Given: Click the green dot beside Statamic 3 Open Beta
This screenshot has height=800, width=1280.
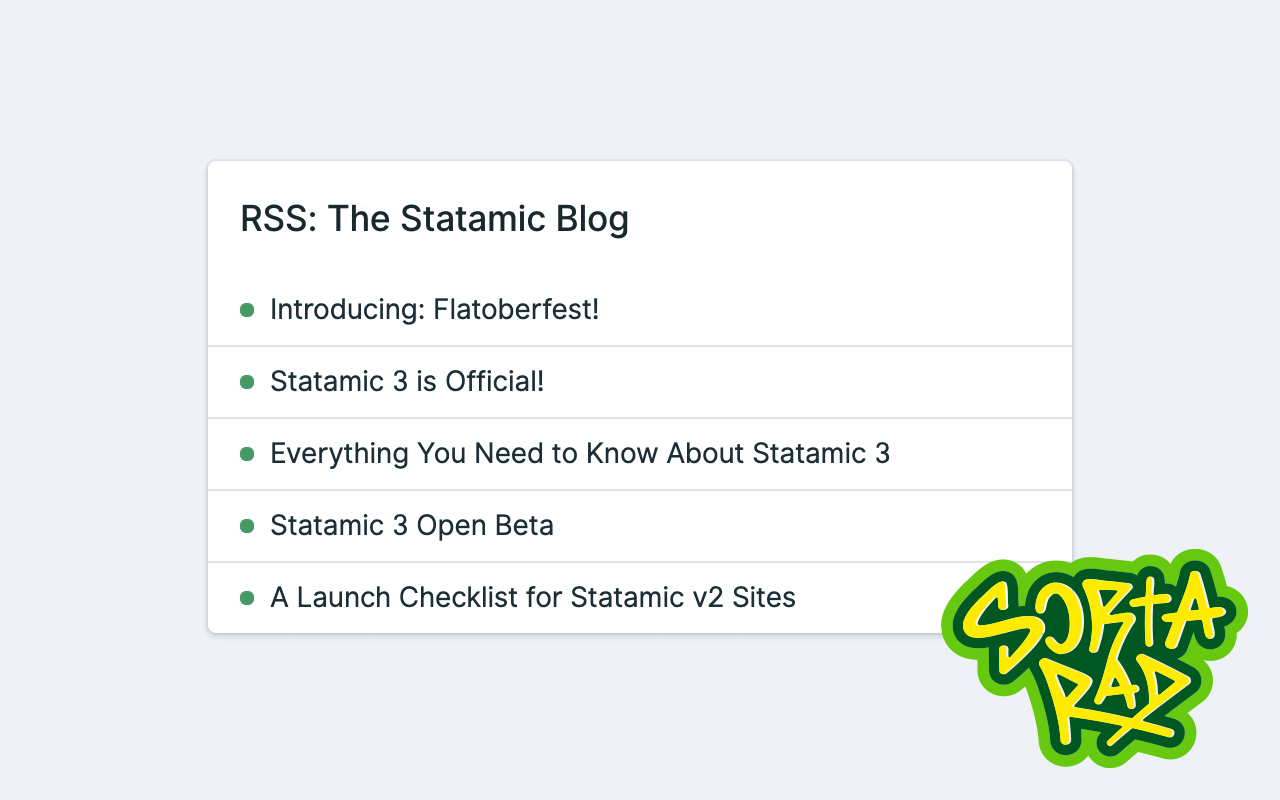Looking at the screenshot, I should coord(247,526).
